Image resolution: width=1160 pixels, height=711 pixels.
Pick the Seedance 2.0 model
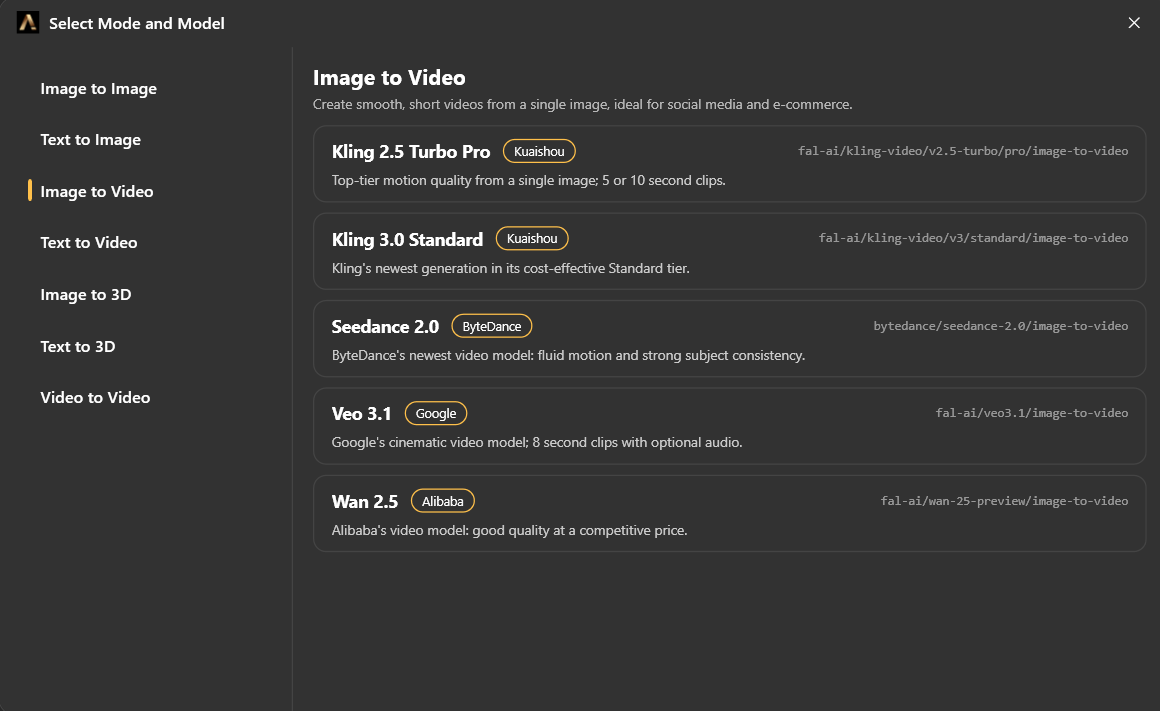point(729,339)
